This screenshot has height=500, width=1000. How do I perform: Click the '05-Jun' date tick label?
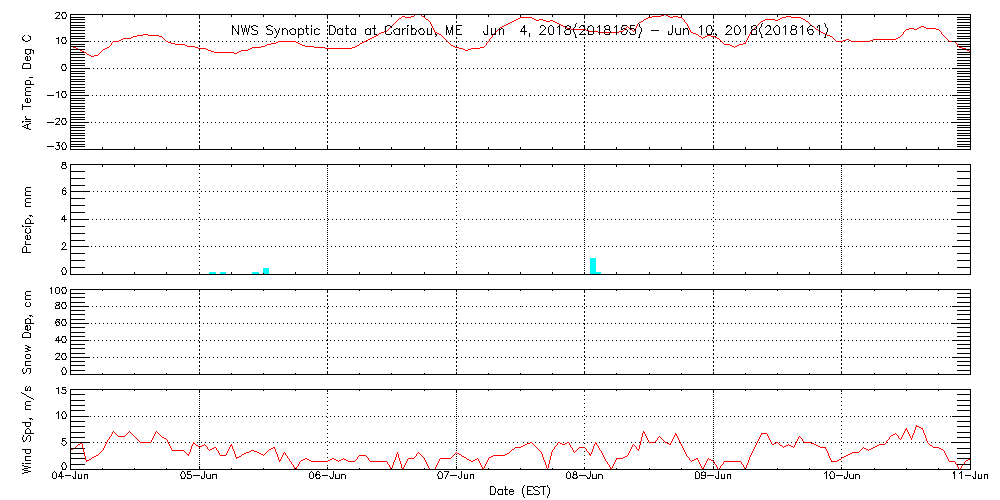tap(200, 478)
